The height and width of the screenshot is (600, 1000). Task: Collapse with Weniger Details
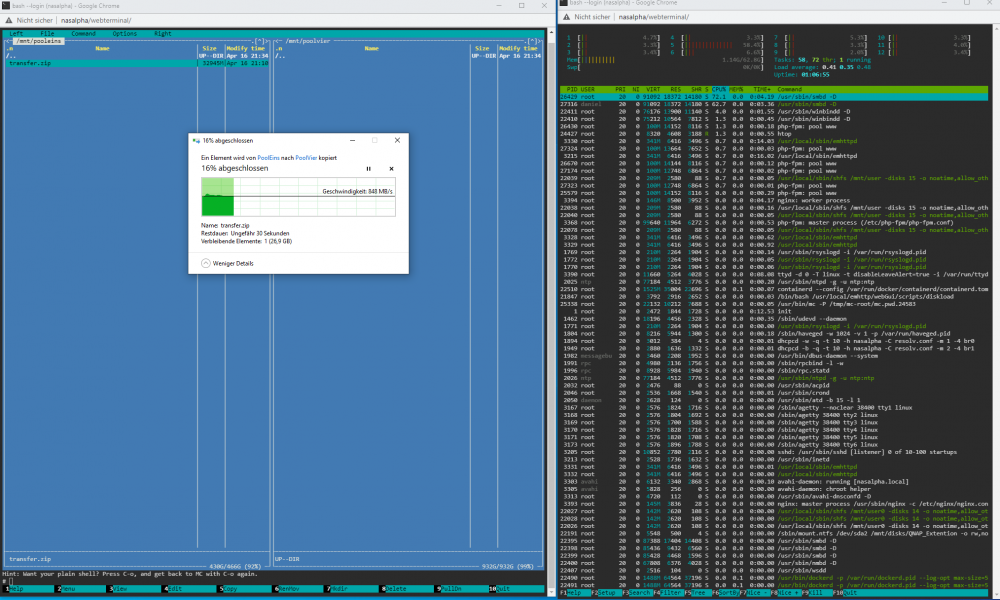[228, 263]
